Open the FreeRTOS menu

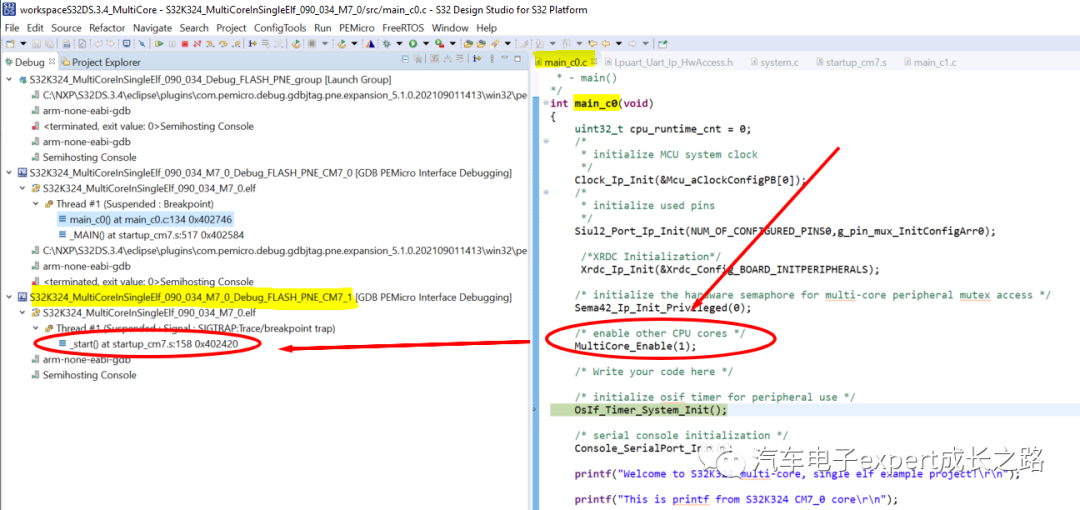(x=403, y=28)
